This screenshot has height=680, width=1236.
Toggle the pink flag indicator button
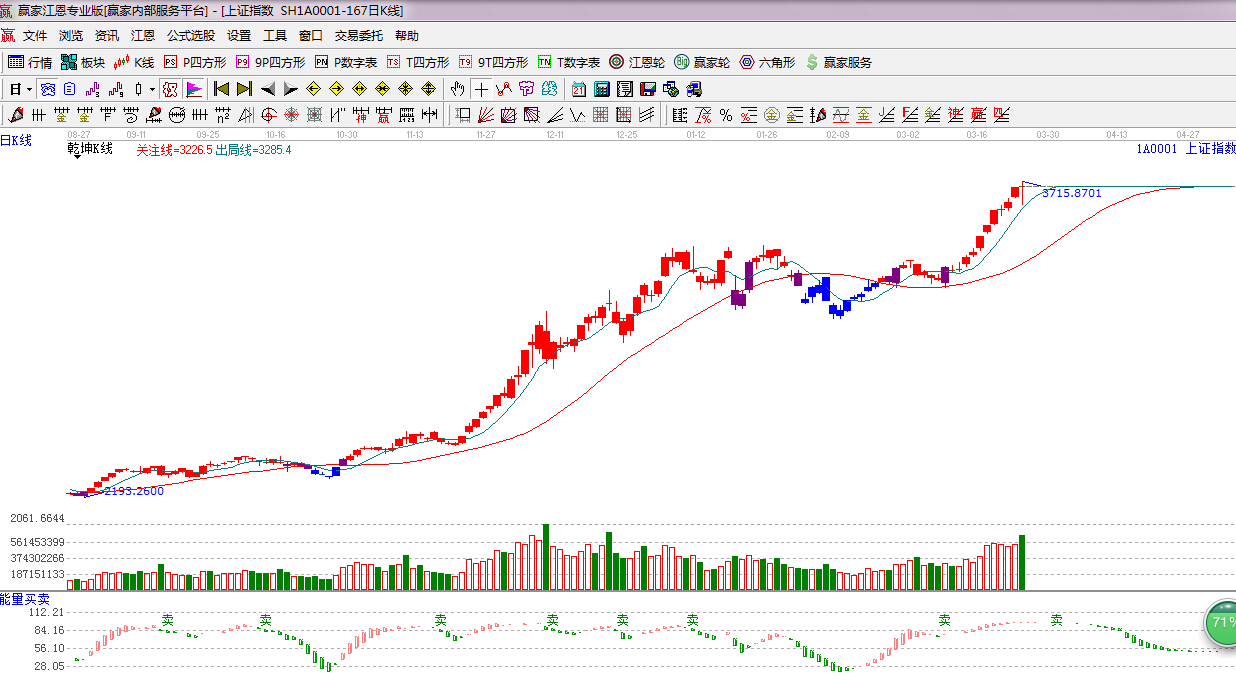pyautogui.click(x=193, y=89)
